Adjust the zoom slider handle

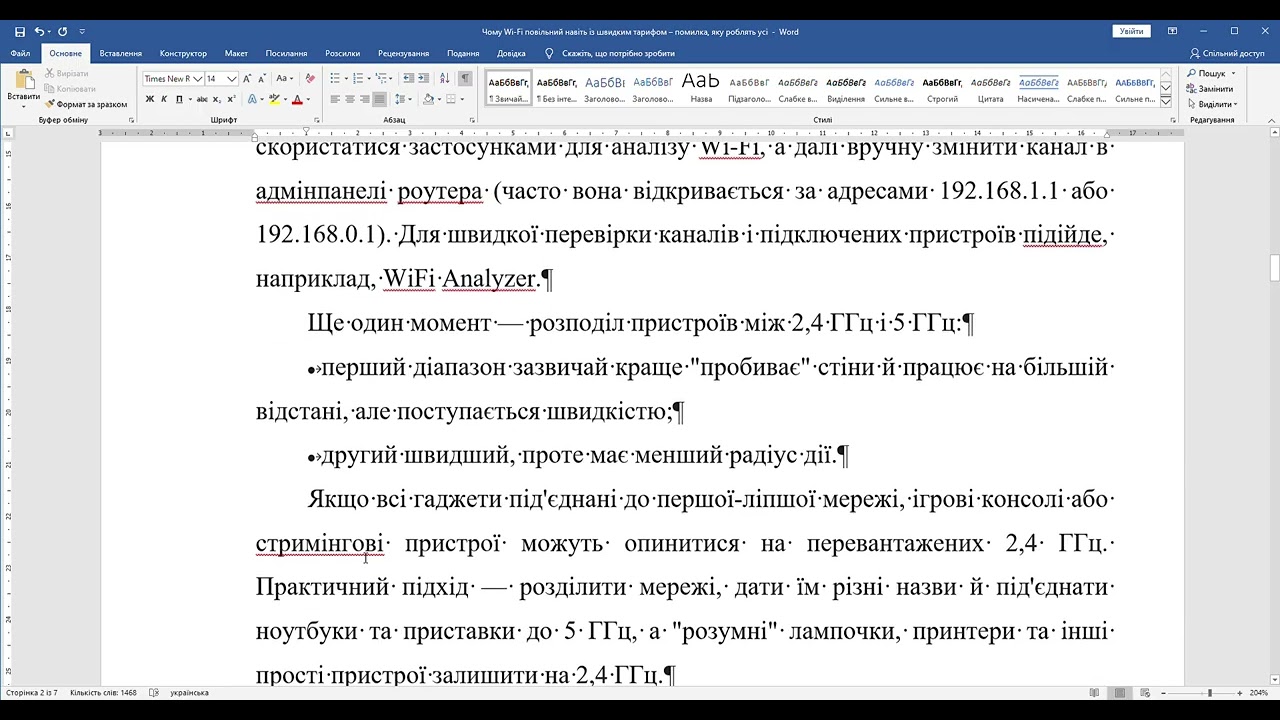(x=1209, y=693)
